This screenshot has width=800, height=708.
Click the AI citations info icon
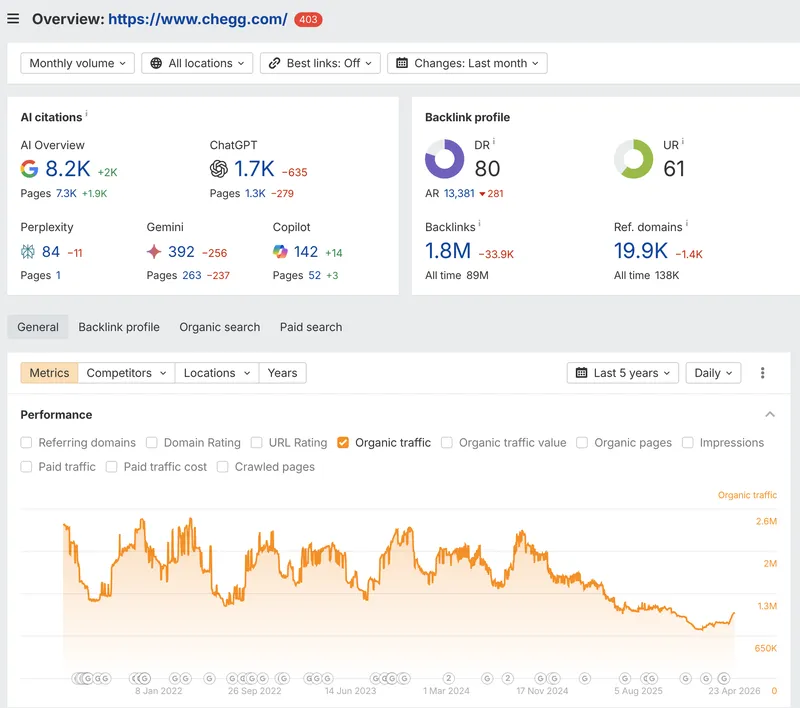(87, 113)
